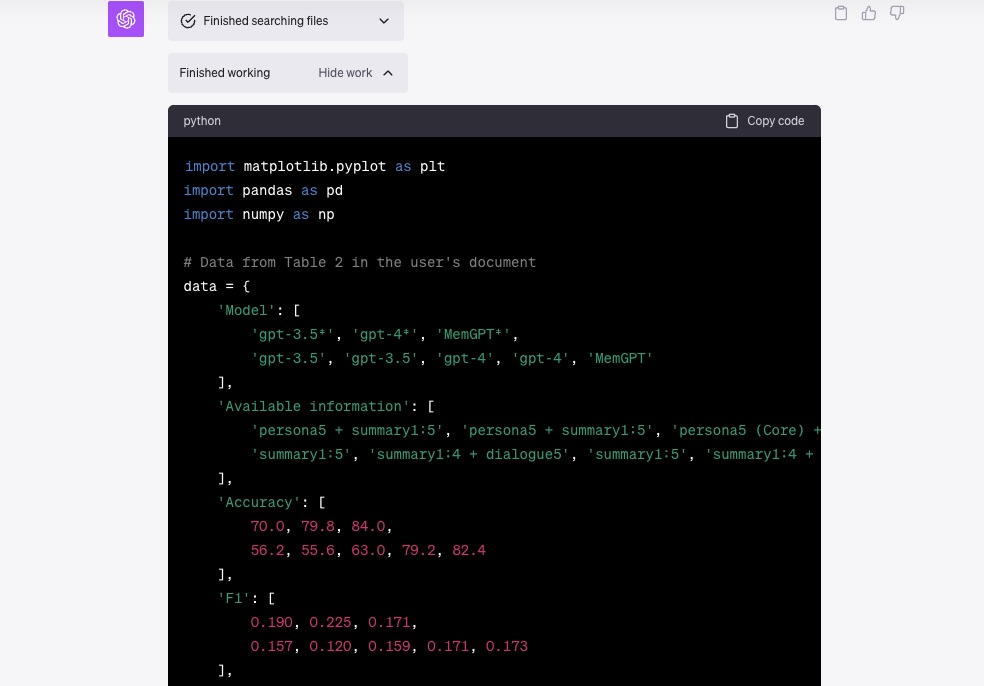The image size is (984, 686).
Task: Click the 'import pandas as pd' line
Action: tap(263, 190)
